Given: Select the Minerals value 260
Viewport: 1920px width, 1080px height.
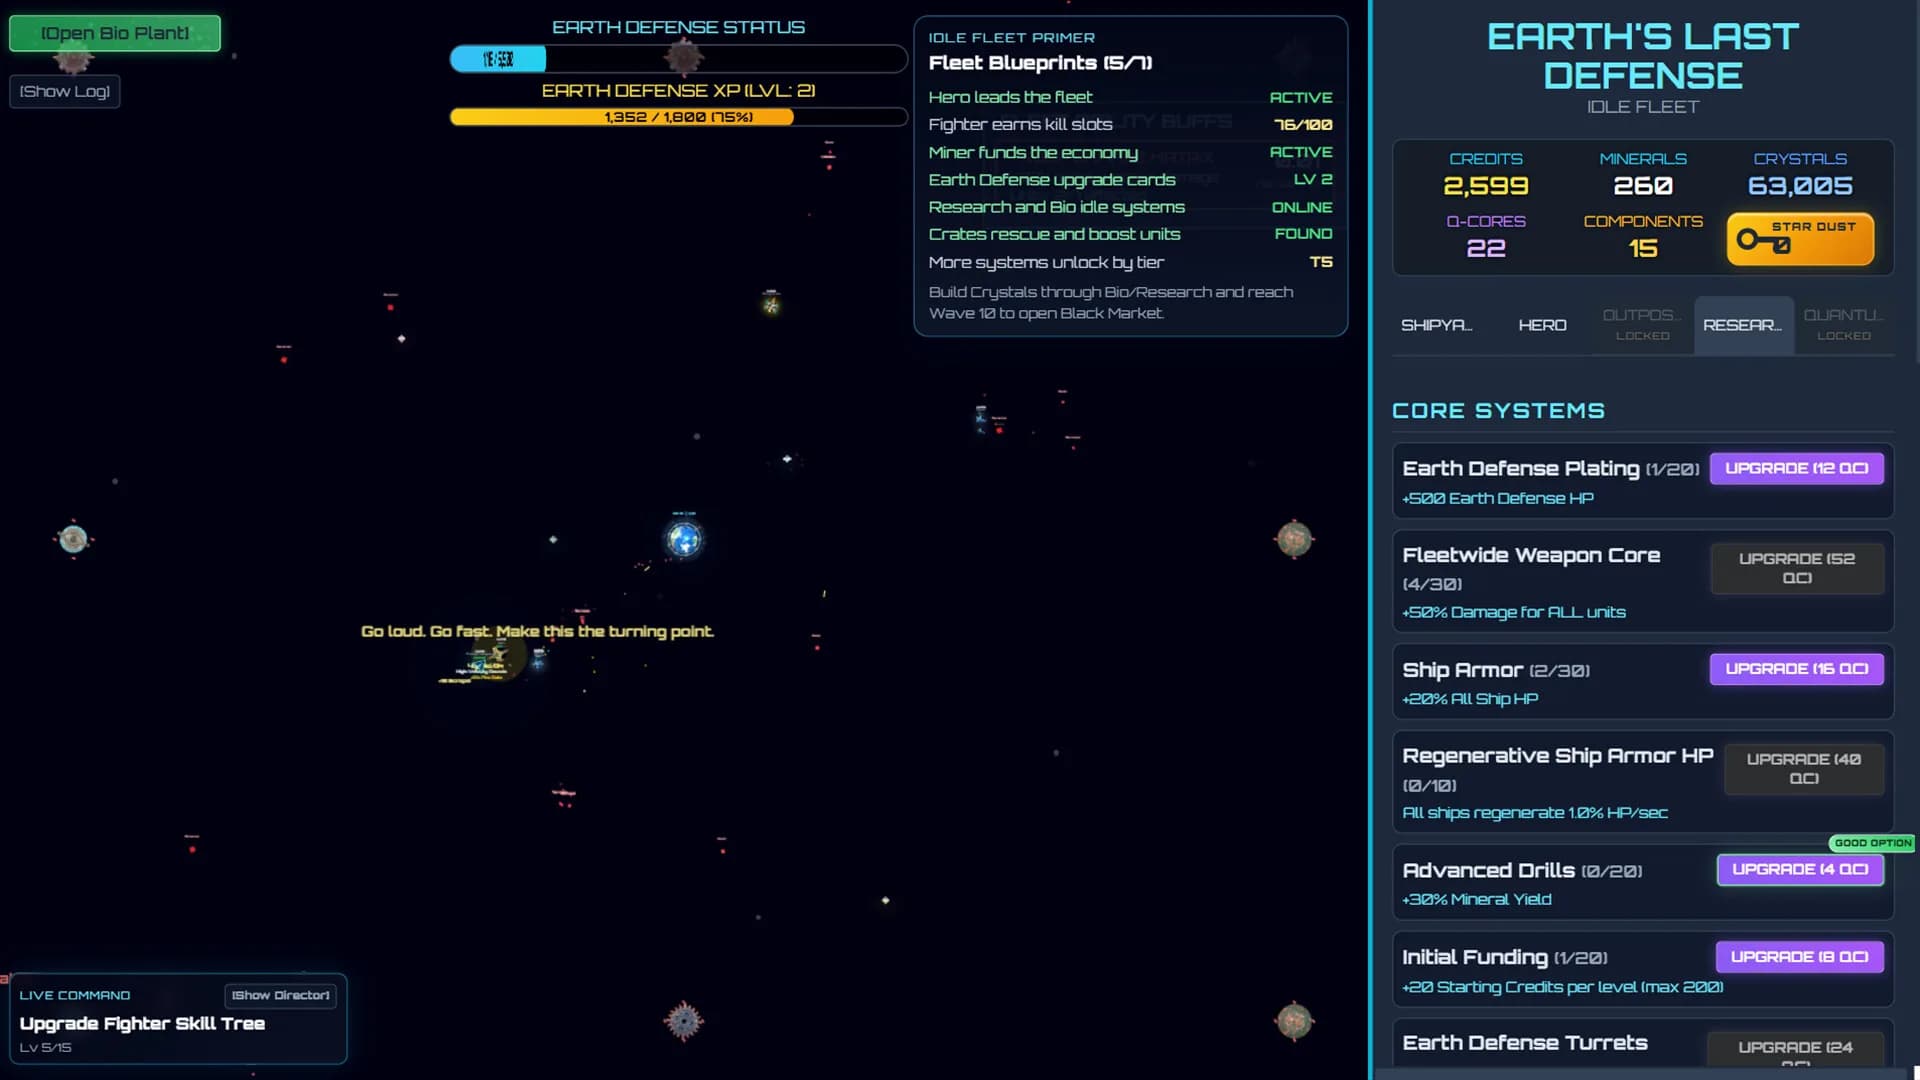Looking at the screenshot, I should [1643, 186].
